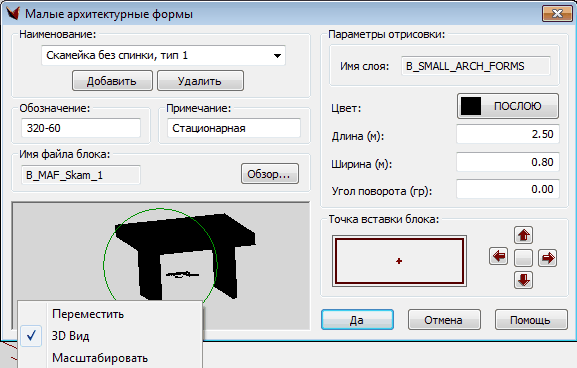This screenshot has height=368, width=577.
Task: Click the application icon in the title bar
Action: [13, 13]
